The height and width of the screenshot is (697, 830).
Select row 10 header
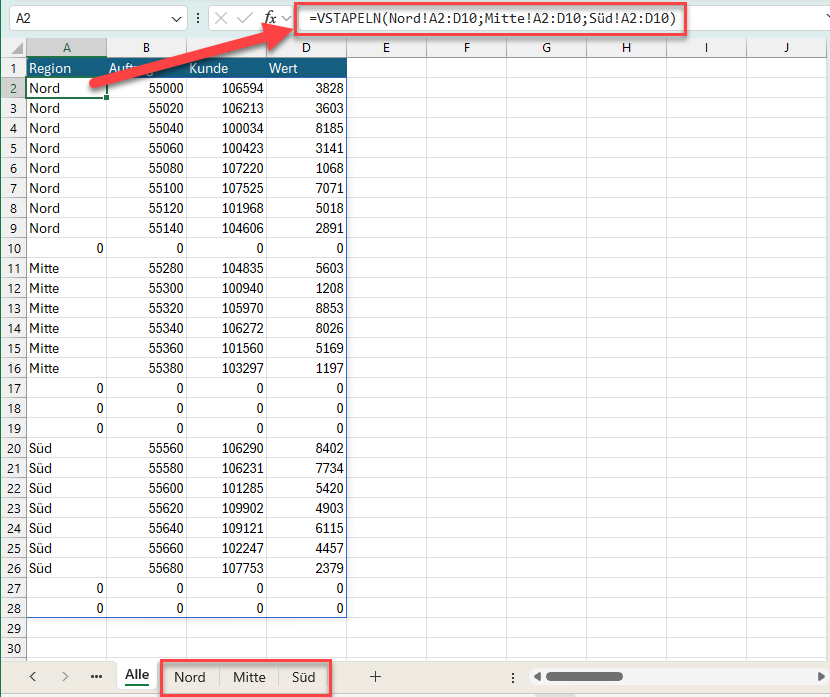tap(13, 248)
